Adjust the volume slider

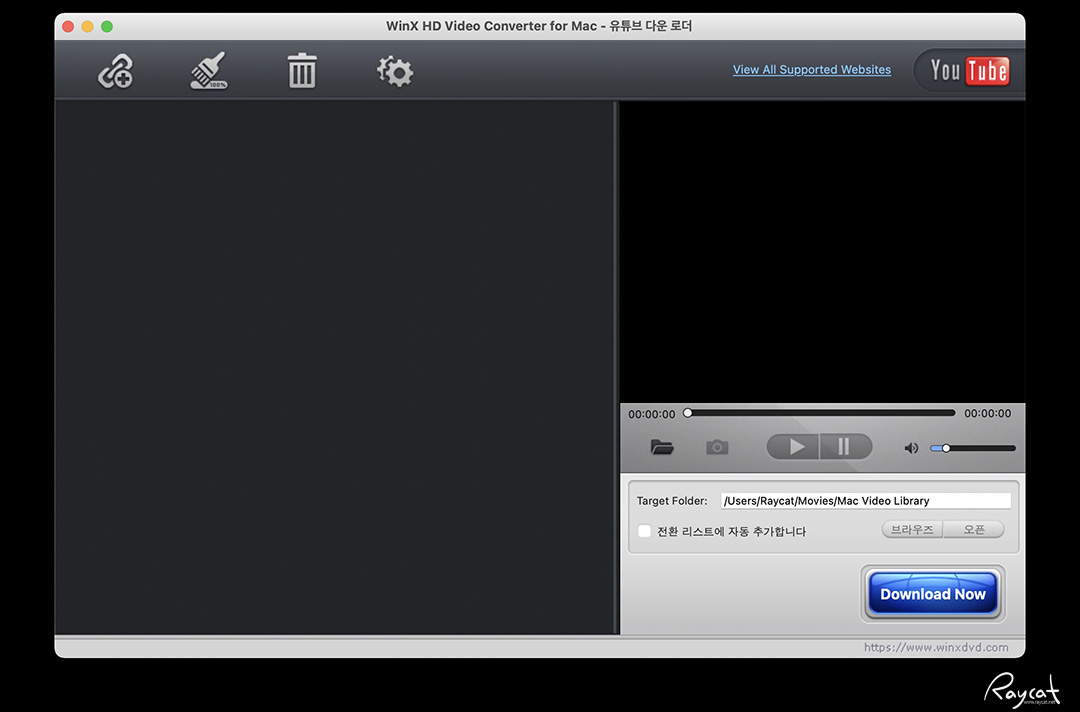(973, 448)
